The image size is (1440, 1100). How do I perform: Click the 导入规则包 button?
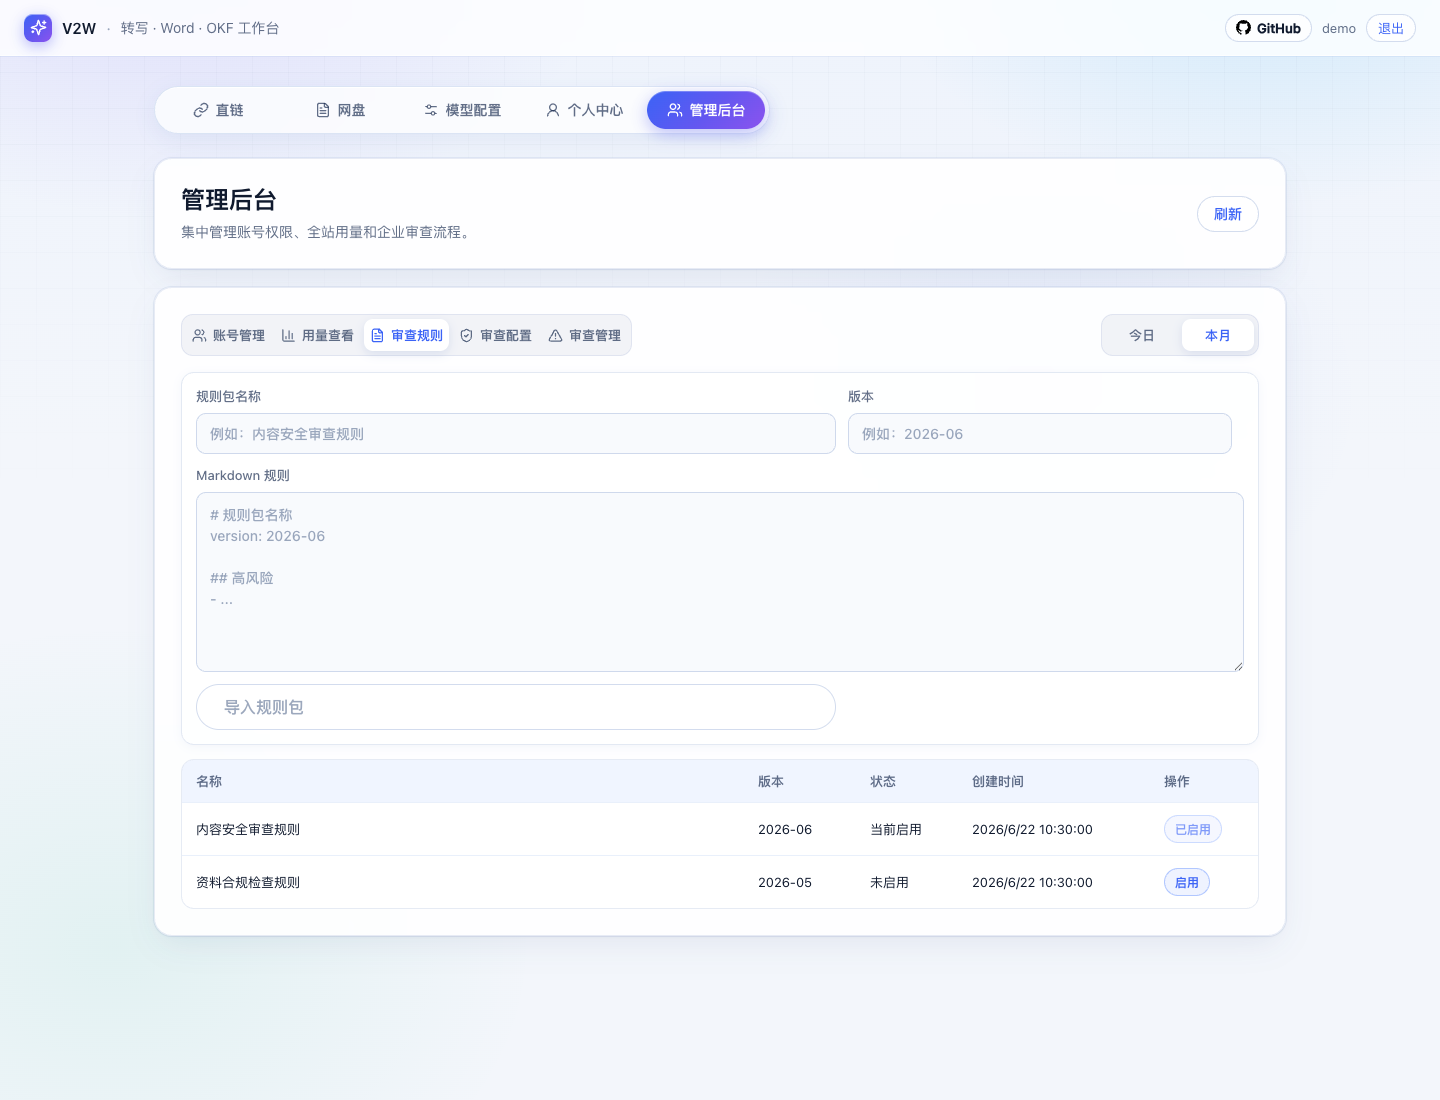[516, 707]
